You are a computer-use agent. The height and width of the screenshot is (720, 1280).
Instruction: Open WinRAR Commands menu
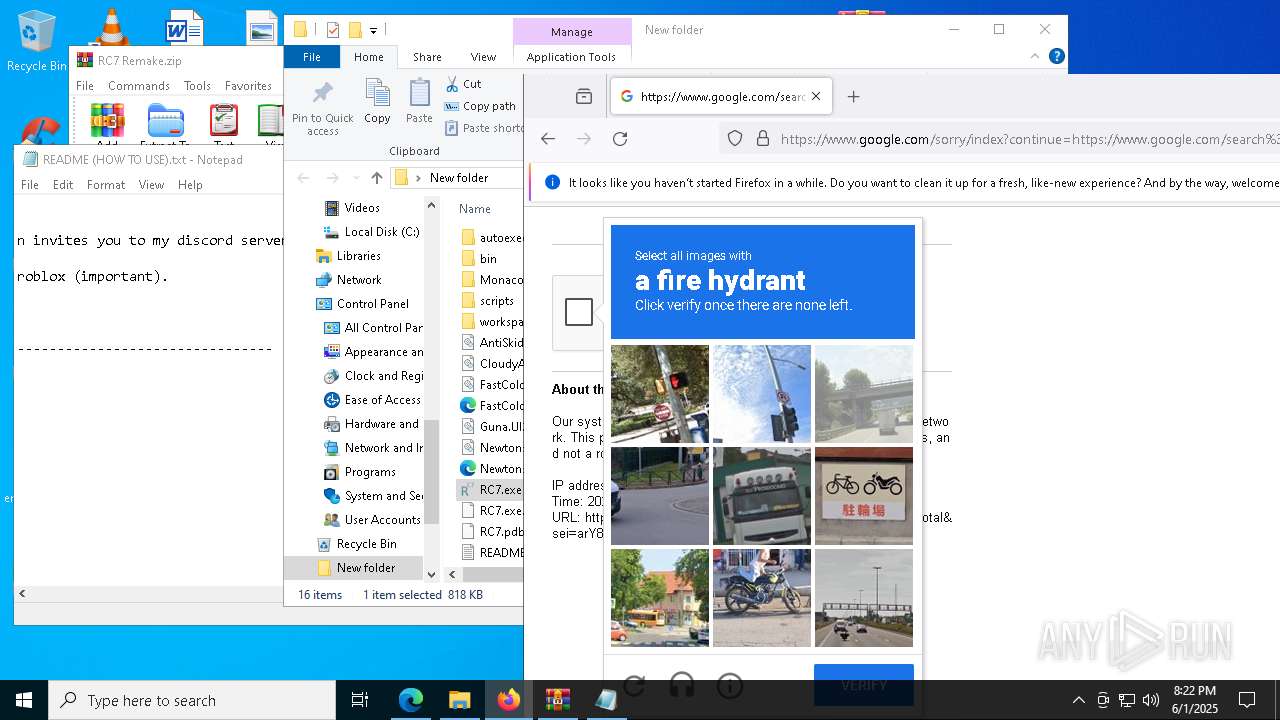coord(139,86)
